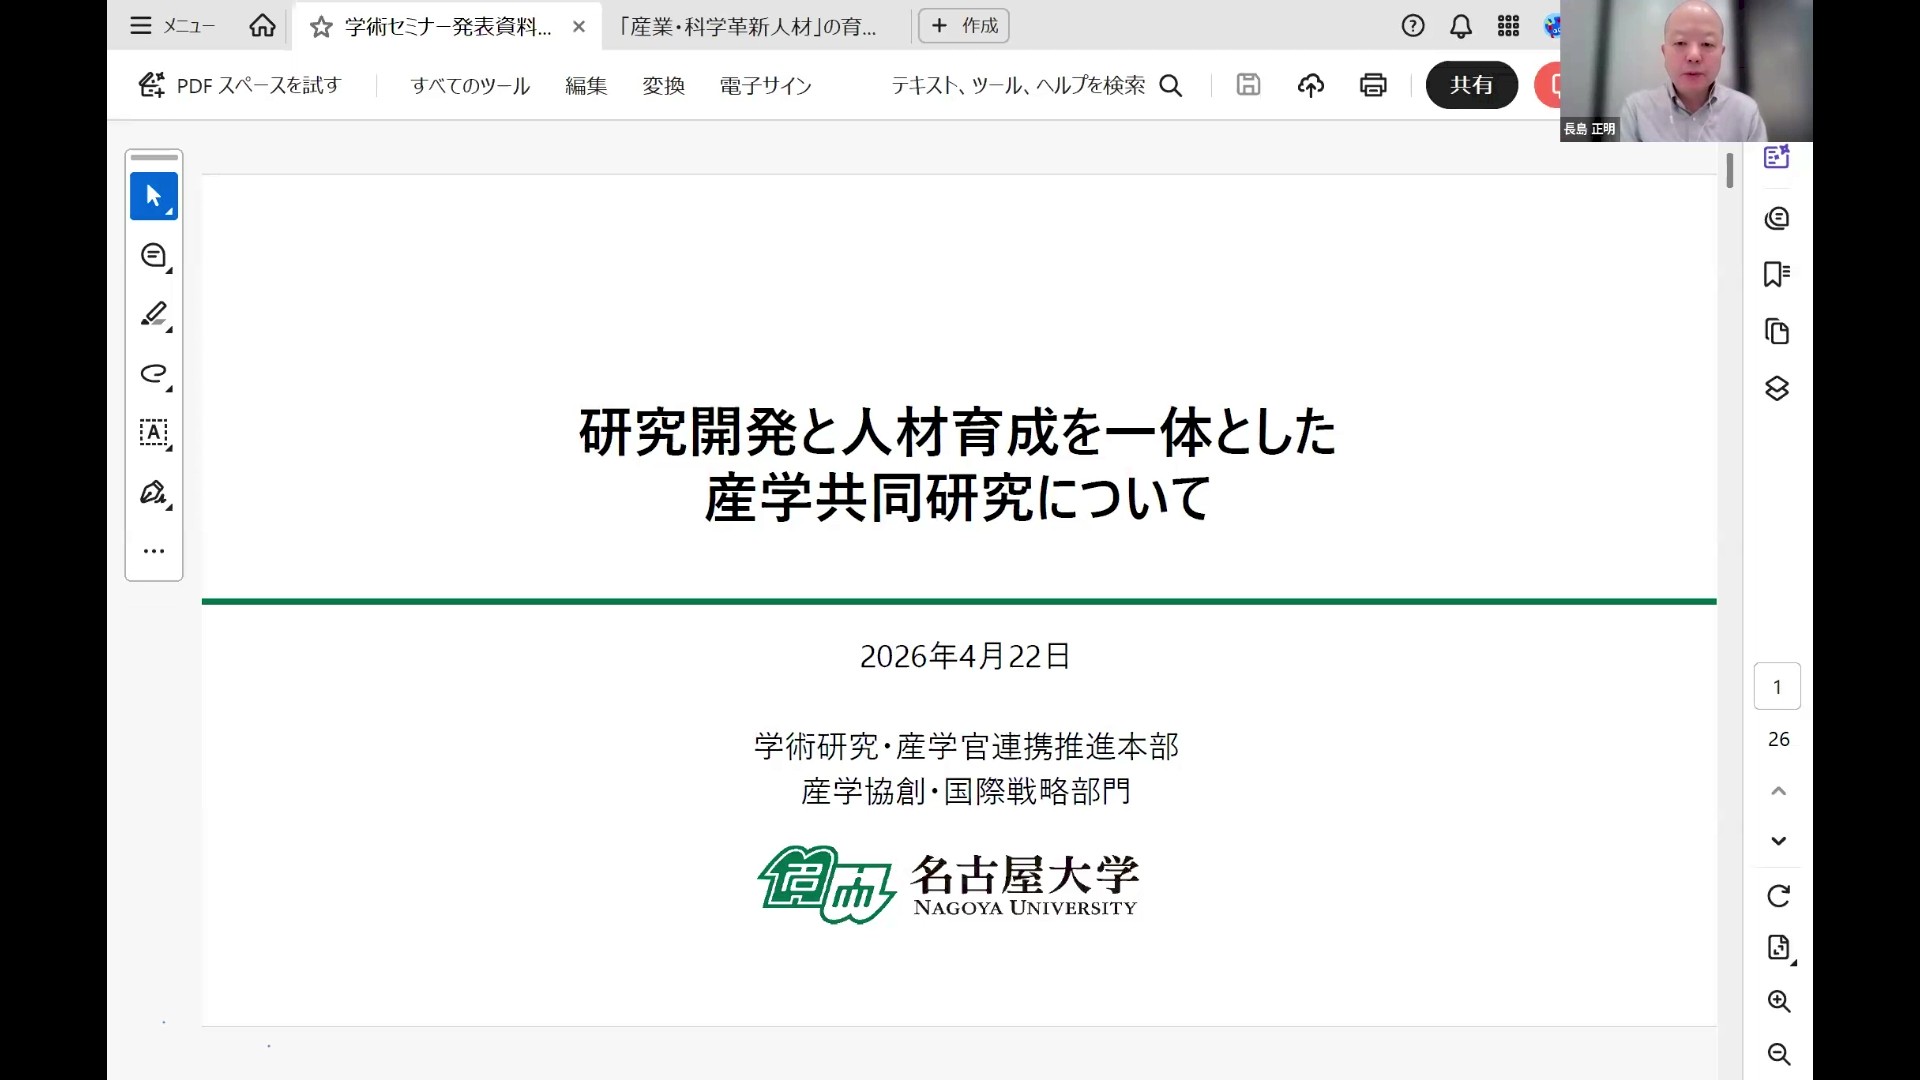Click the page number 1 field

[x=1777, y=687]
